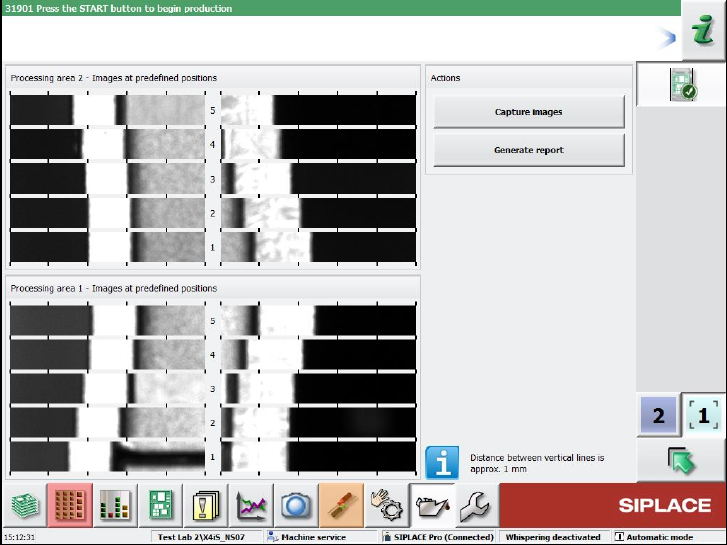Click image strip 2 in Processing area 2

point(213,213)
